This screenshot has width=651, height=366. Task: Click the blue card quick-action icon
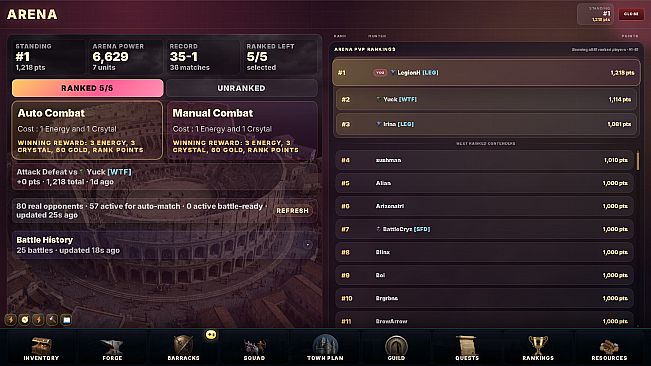[66, 320]
